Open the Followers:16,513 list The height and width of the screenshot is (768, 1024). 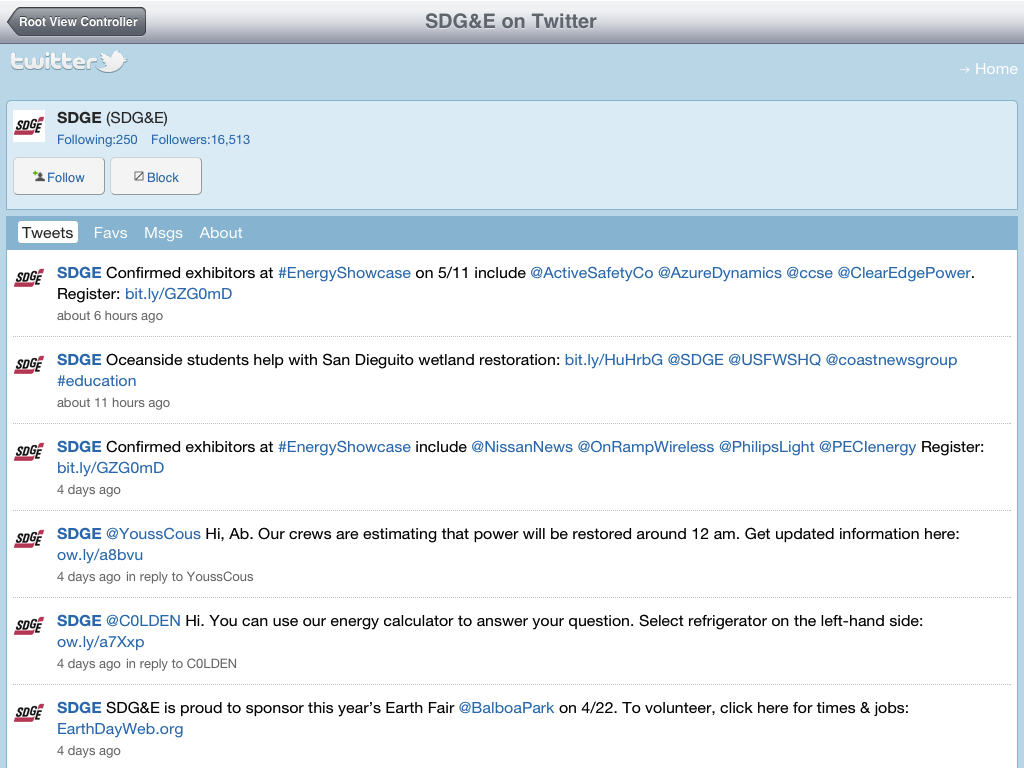(200, 140)
